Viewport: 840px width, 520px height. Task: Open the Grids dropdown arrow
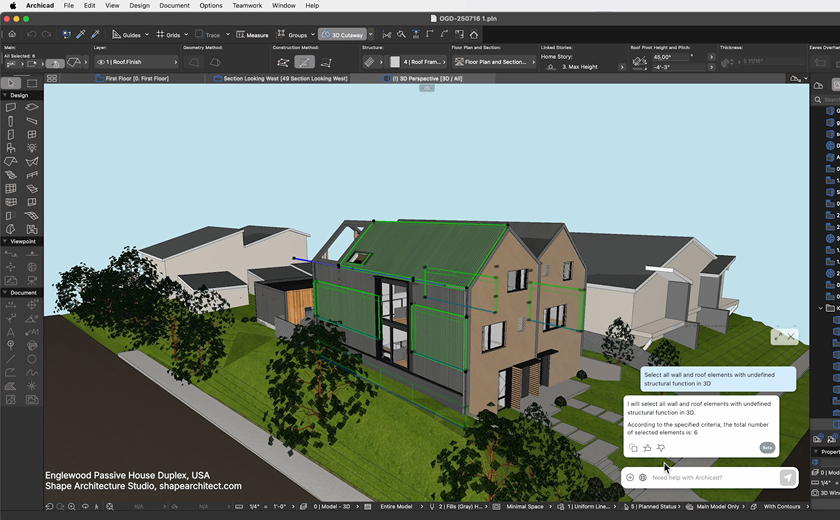(x=186, y=35)
